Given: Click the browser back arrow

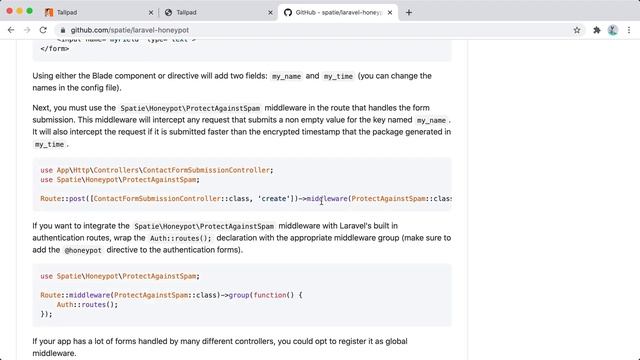Looking at the screenshot, I should 11,30.
